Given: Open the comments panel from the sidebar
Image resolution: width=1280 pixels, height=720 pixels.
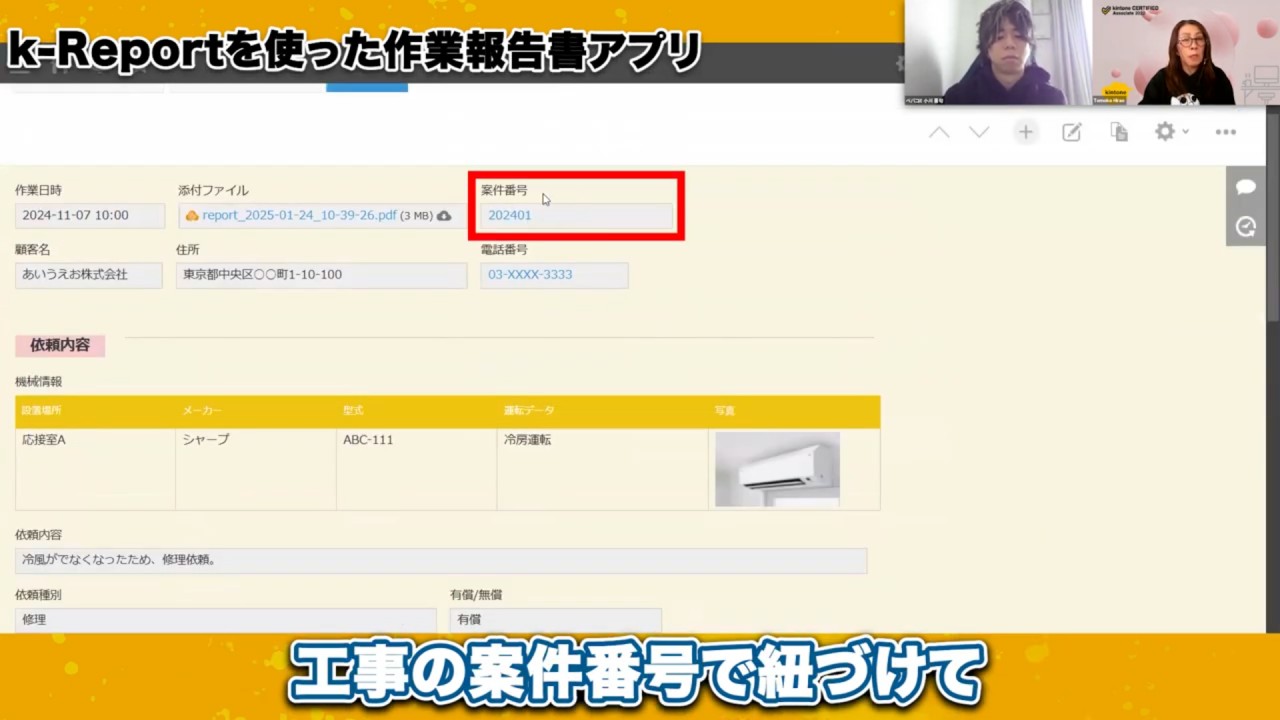Looking at the screenshot, I should point(1245,187).
